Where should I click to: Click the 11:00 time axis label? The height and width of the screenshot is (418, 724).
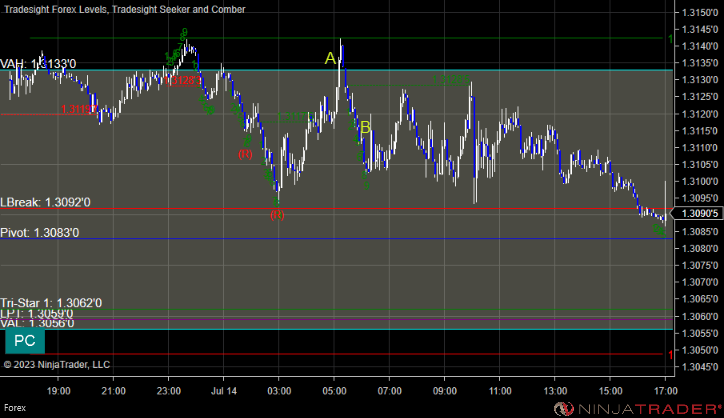coord(500,391)
